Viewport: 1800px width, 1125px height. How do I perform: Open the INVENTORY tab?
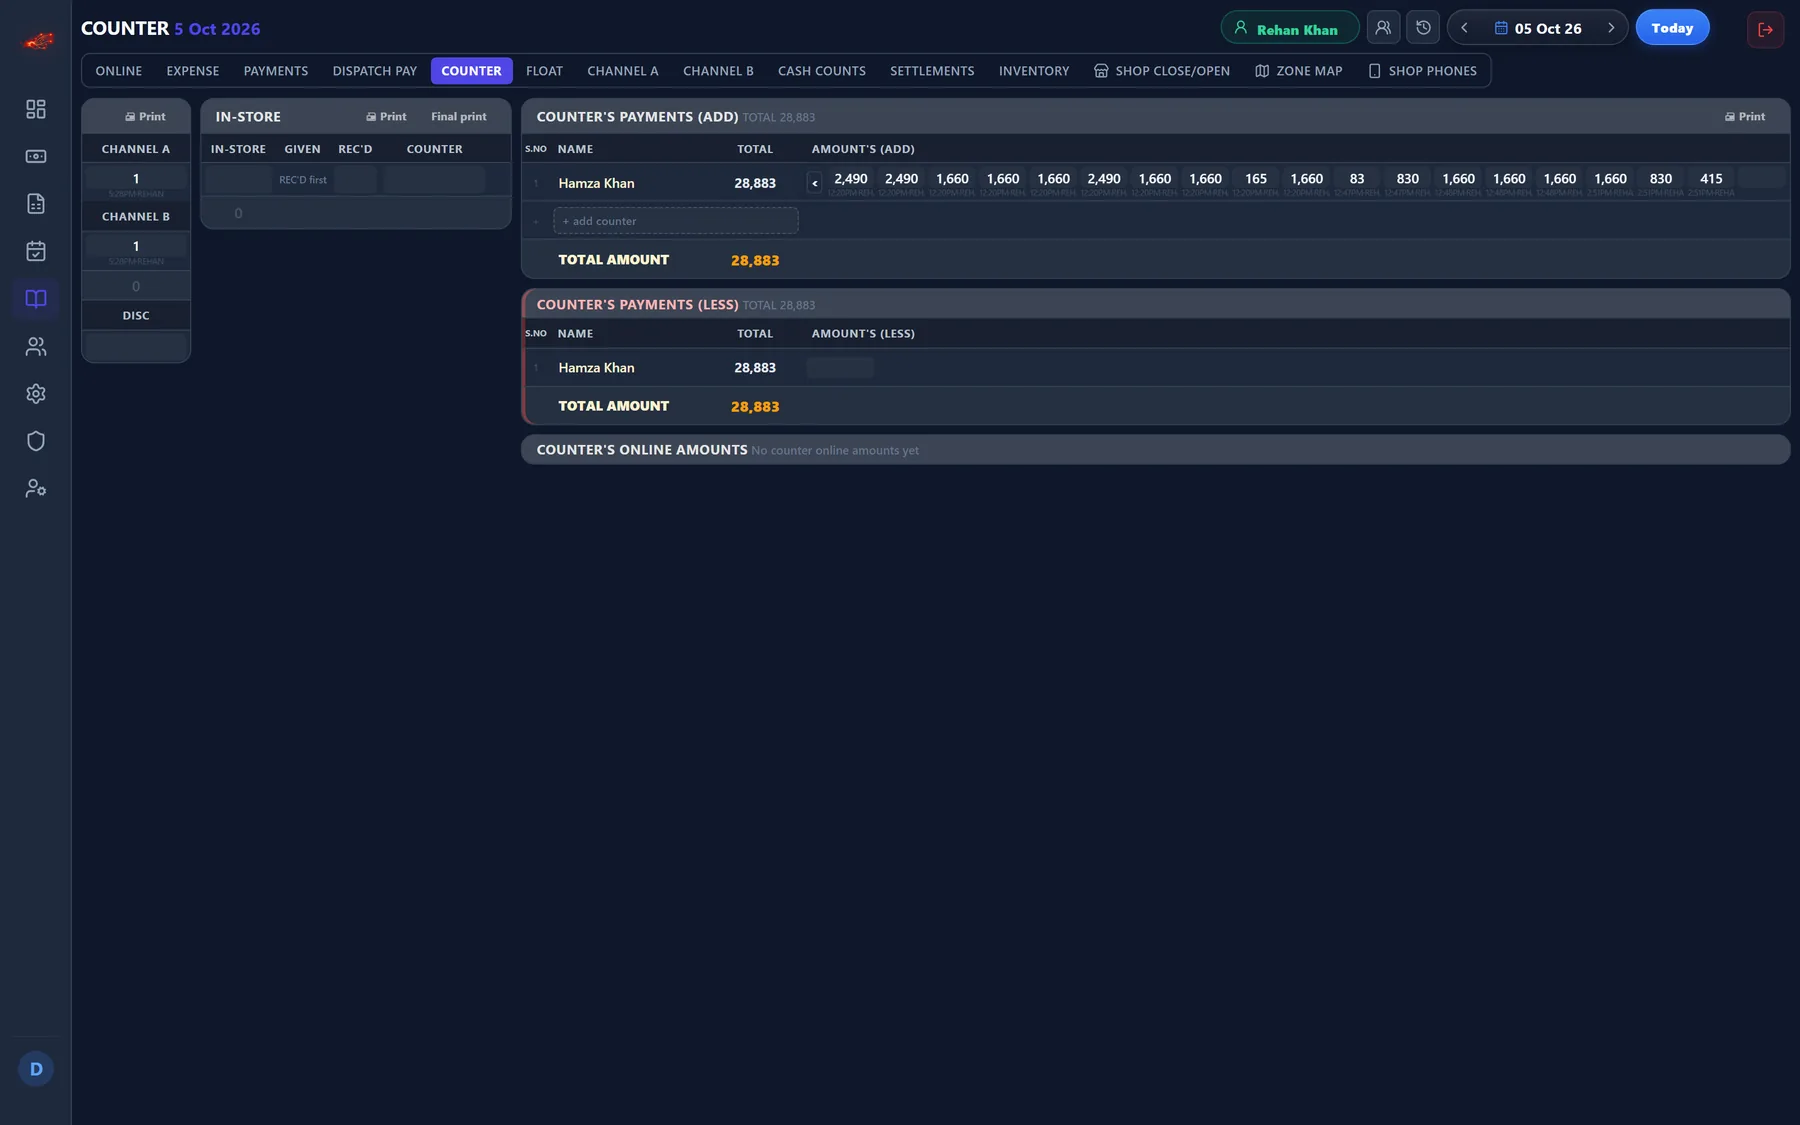coord(1034,71)
